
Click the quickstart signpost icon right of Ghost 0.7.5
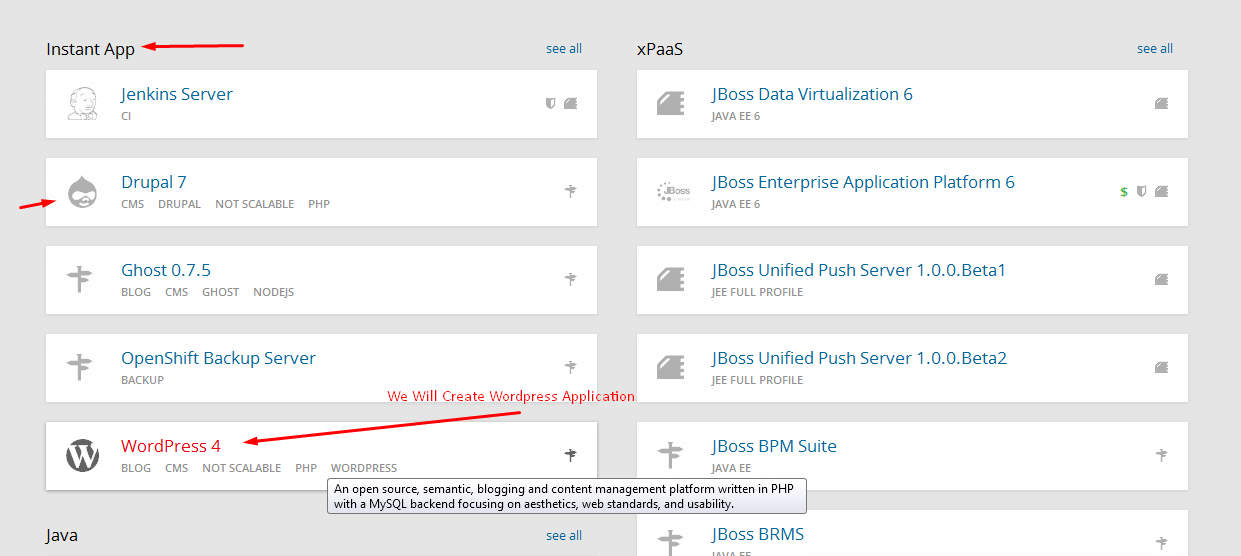(571, 279)
